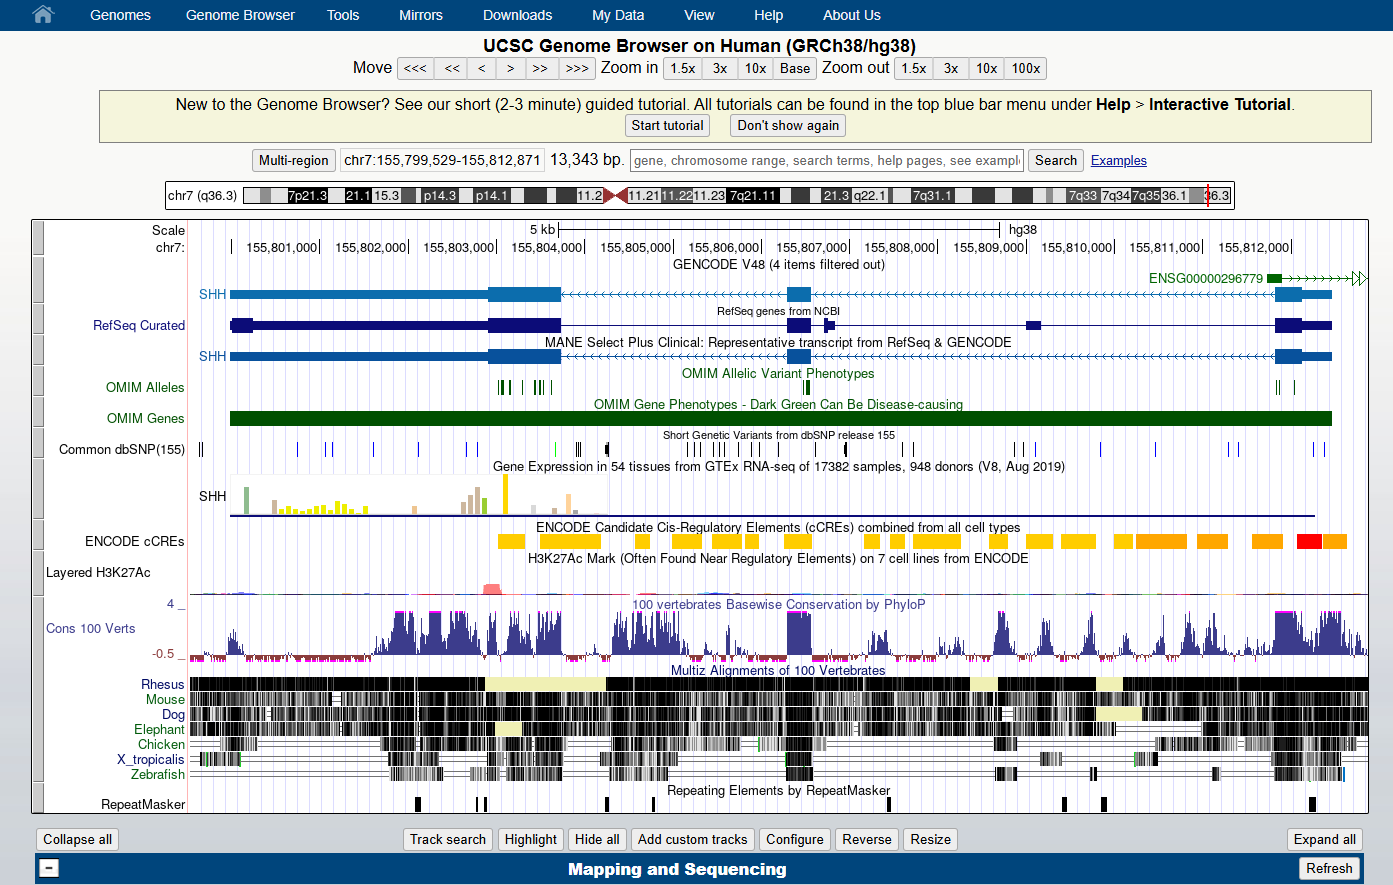Click the red ENCODE cCRE promoter element
1393x885 pixels.
(1309, 542)
